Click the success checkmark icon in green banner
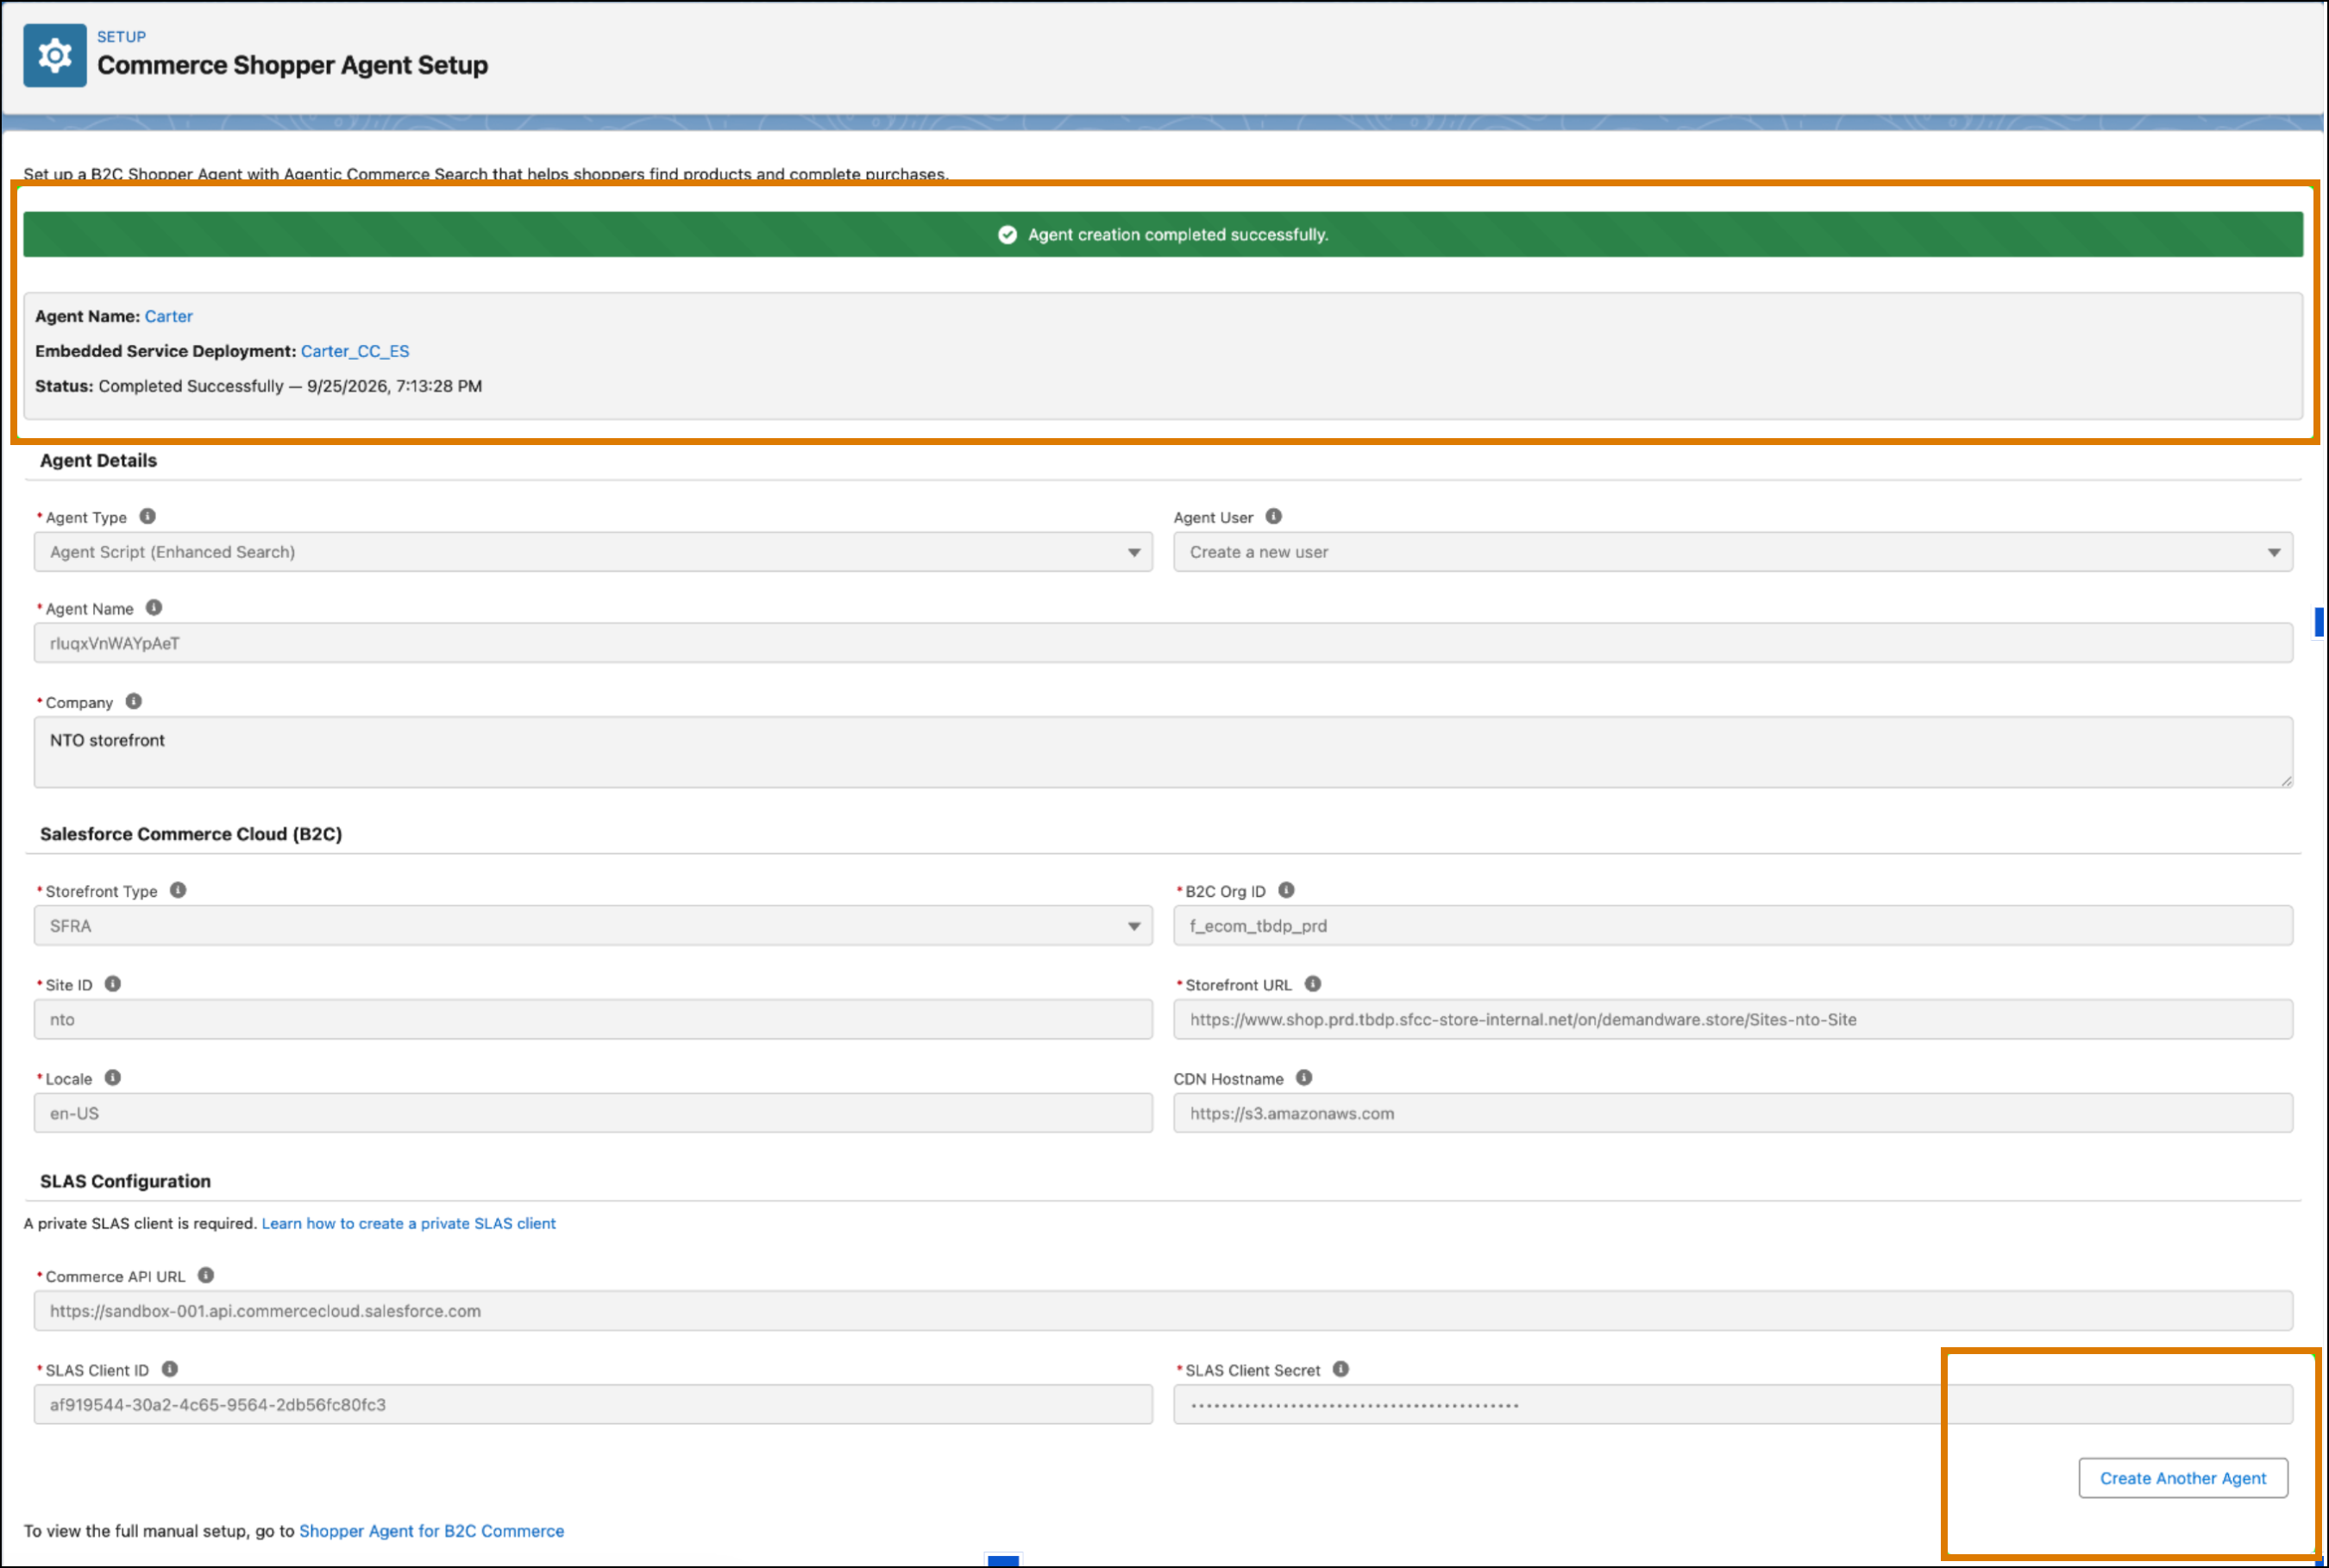 [x=1008, y=234]
